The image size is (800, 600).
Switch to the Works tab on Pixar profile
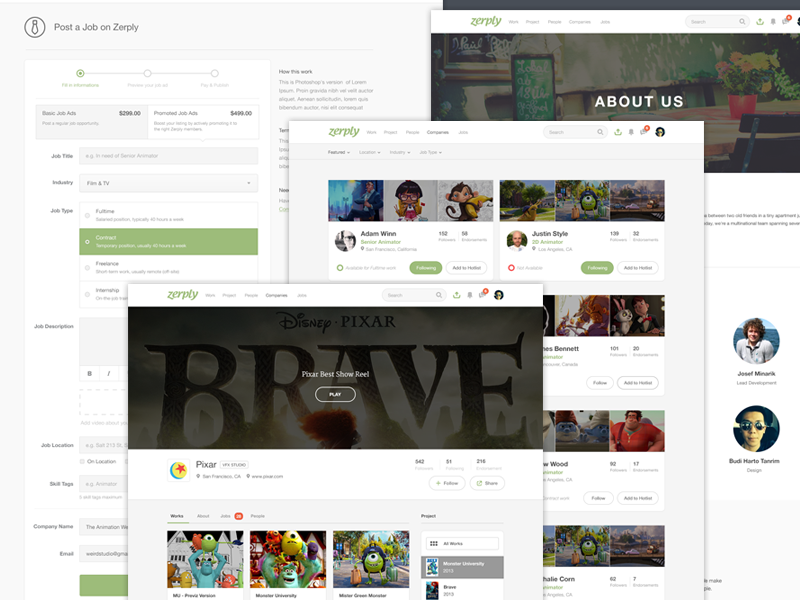177,516
